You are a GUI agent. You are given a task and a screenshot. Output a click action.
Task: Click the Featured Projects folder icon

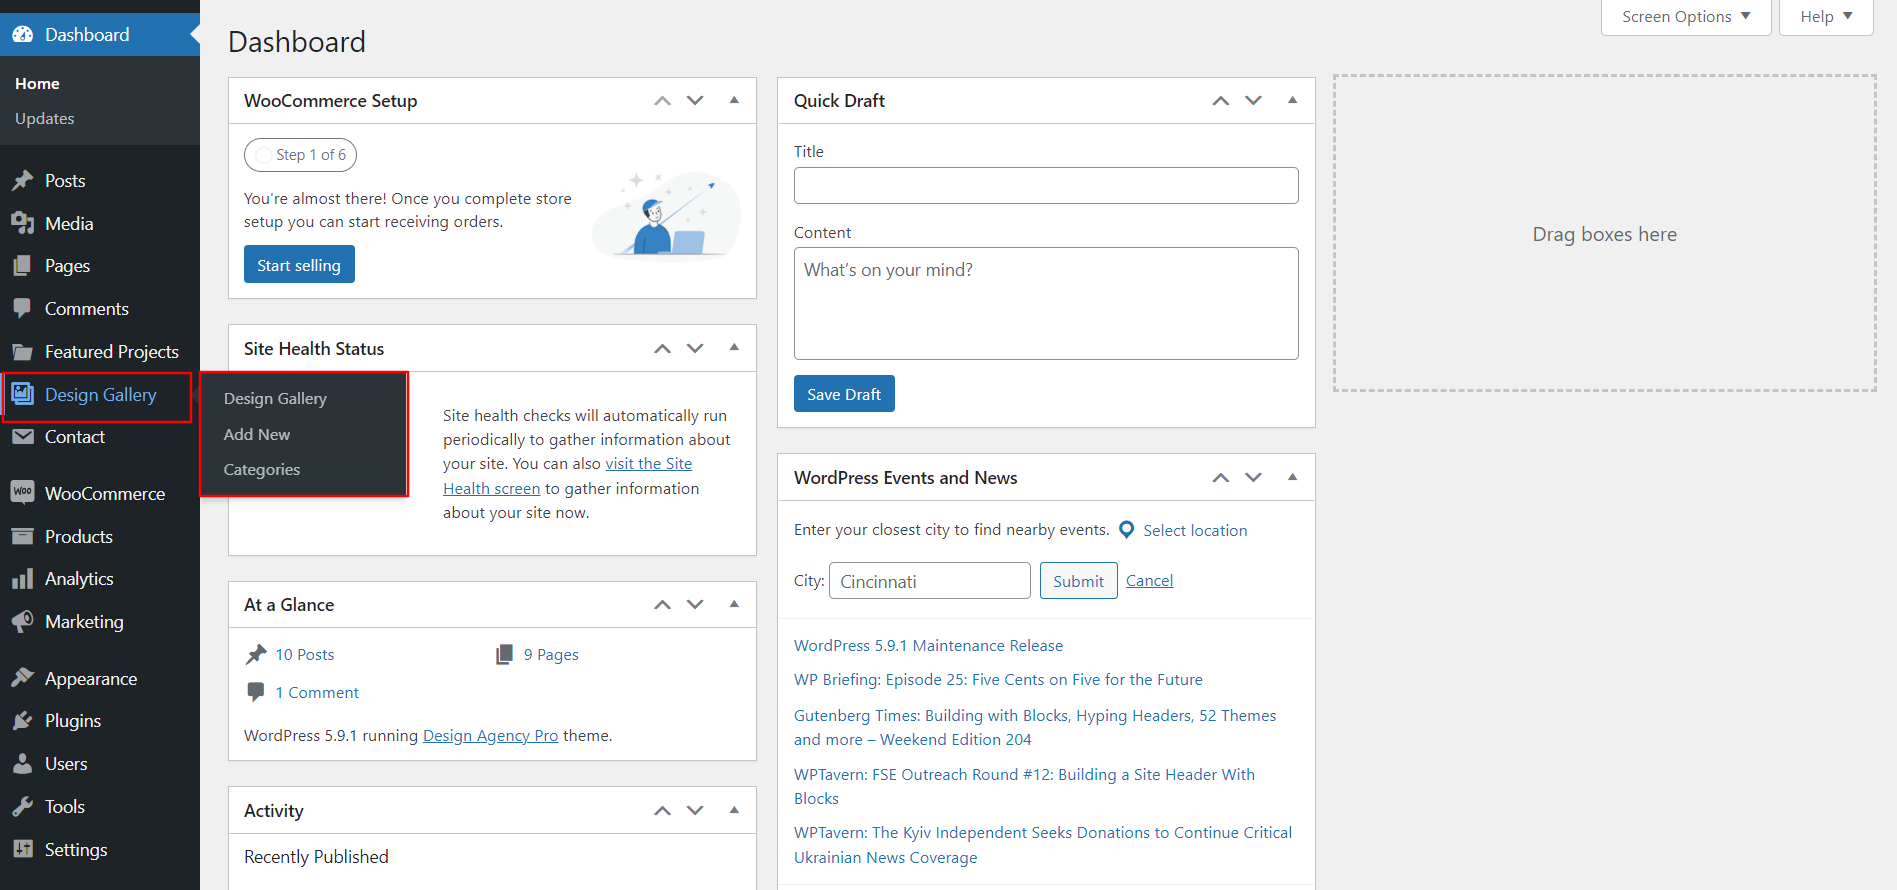(x=22, y=352)
